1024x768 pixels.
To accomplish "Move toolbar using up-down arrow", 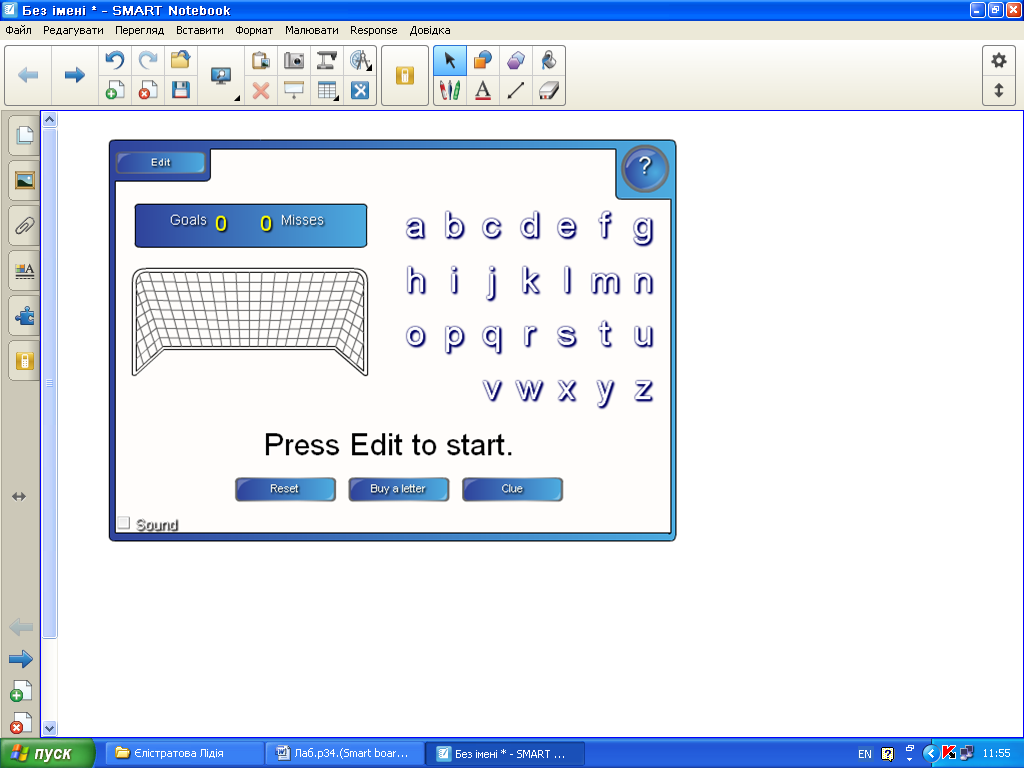I will click(999, 90).
